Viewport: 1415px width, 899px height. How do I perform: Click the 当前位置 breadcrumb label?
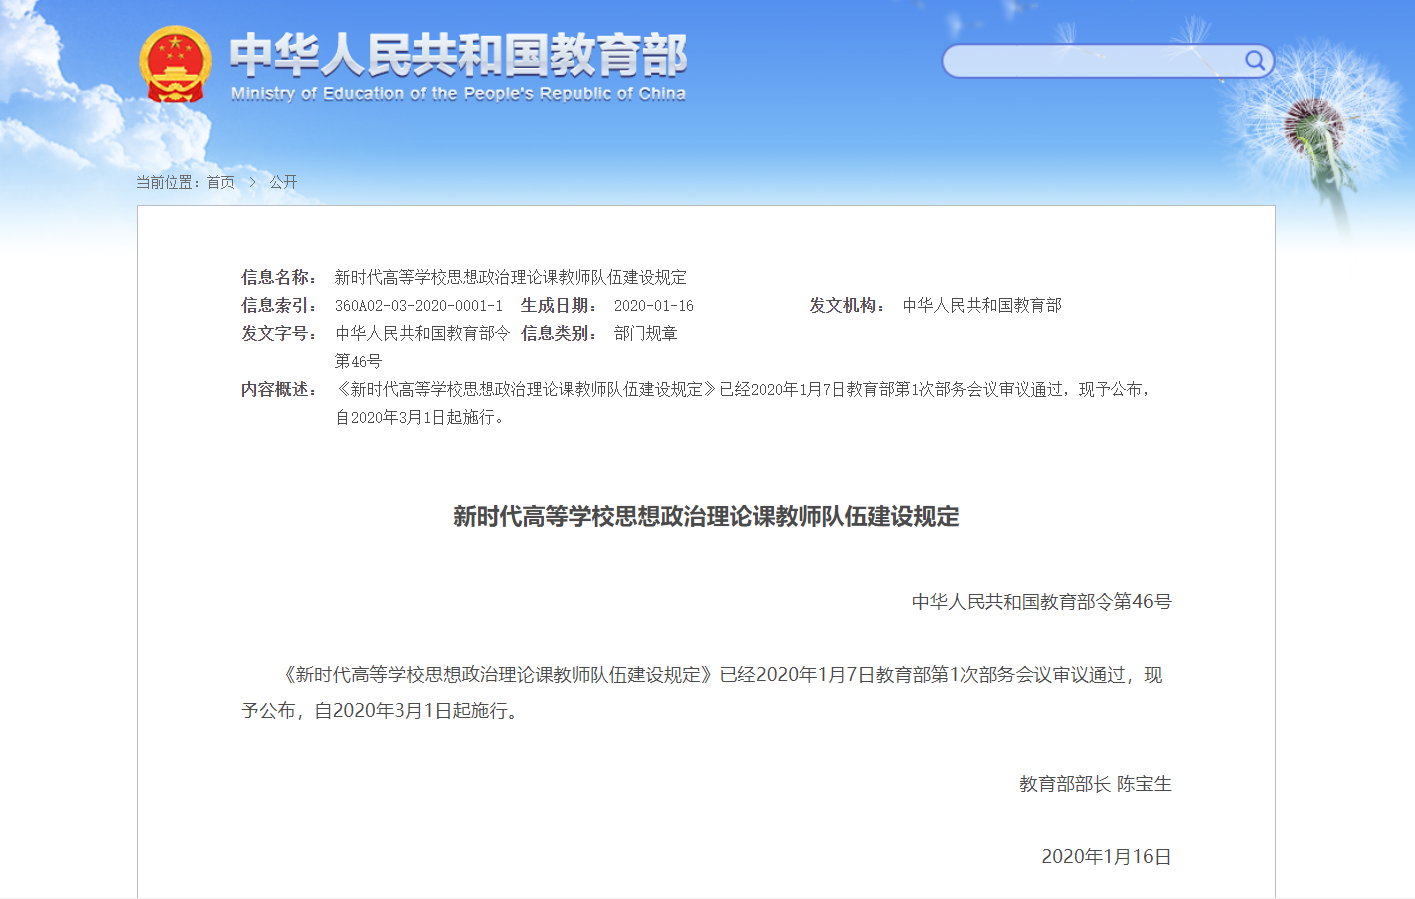[168, 182]
